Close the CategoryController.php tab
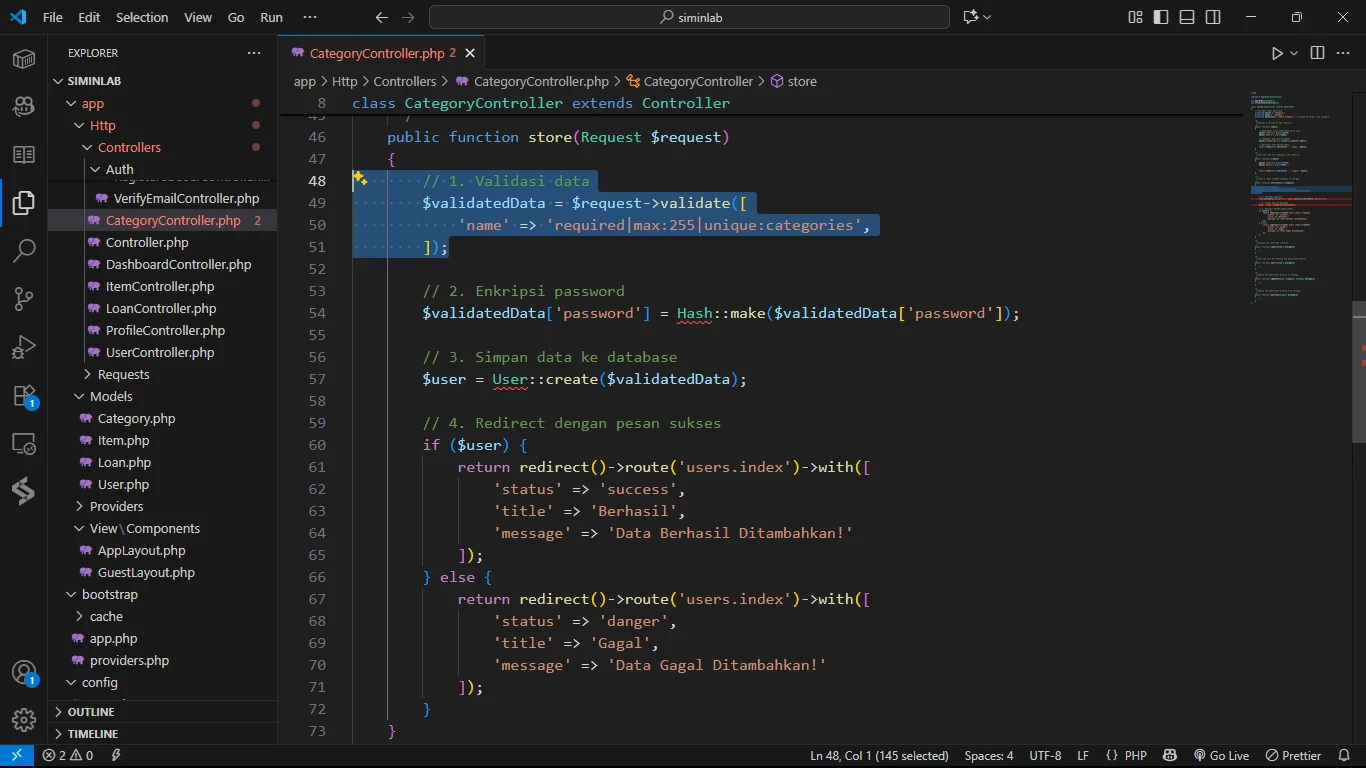The height and width of the screenshot is (768, 1366). click(470, 53)
